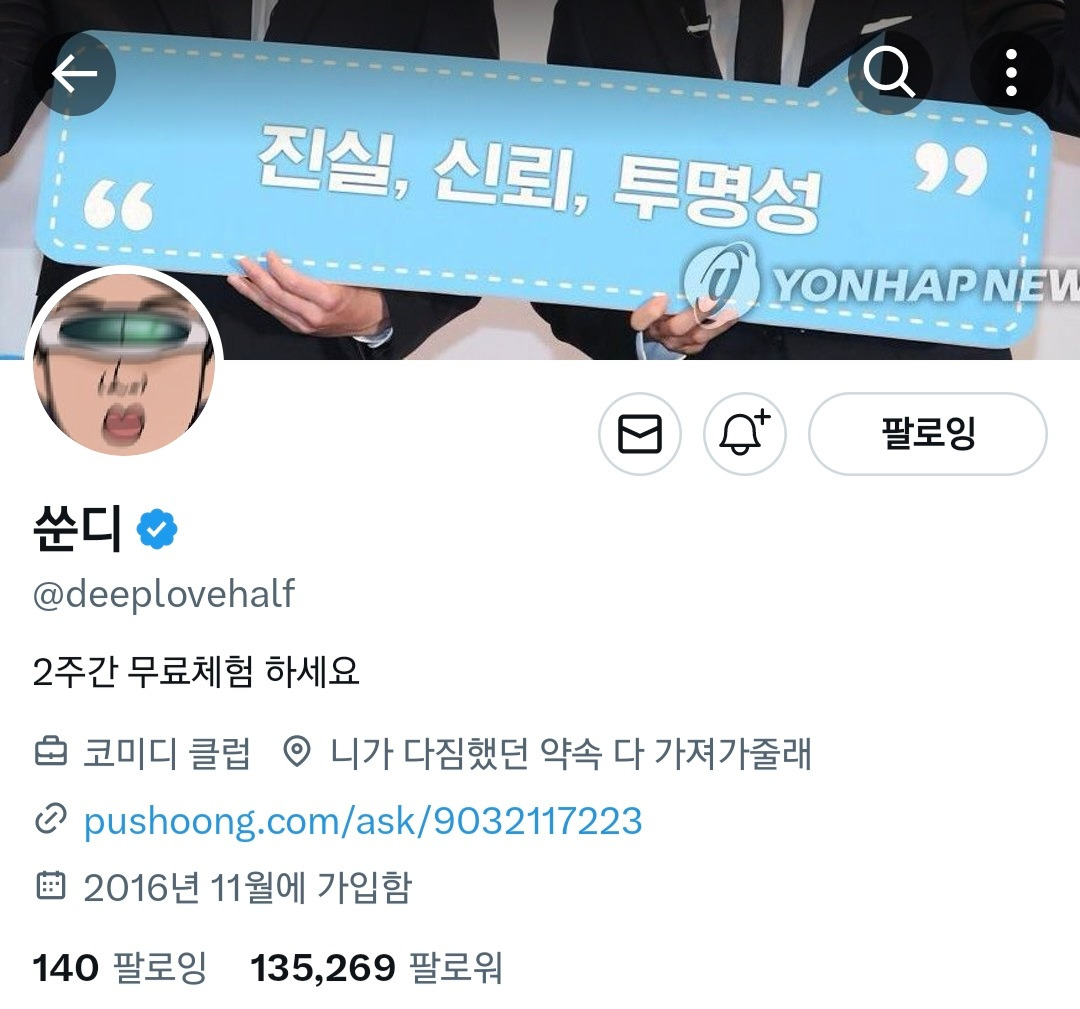This screenshot has width=1080, height=1009.
Task: Tap the blue verified badge
Action: (157, 529)
